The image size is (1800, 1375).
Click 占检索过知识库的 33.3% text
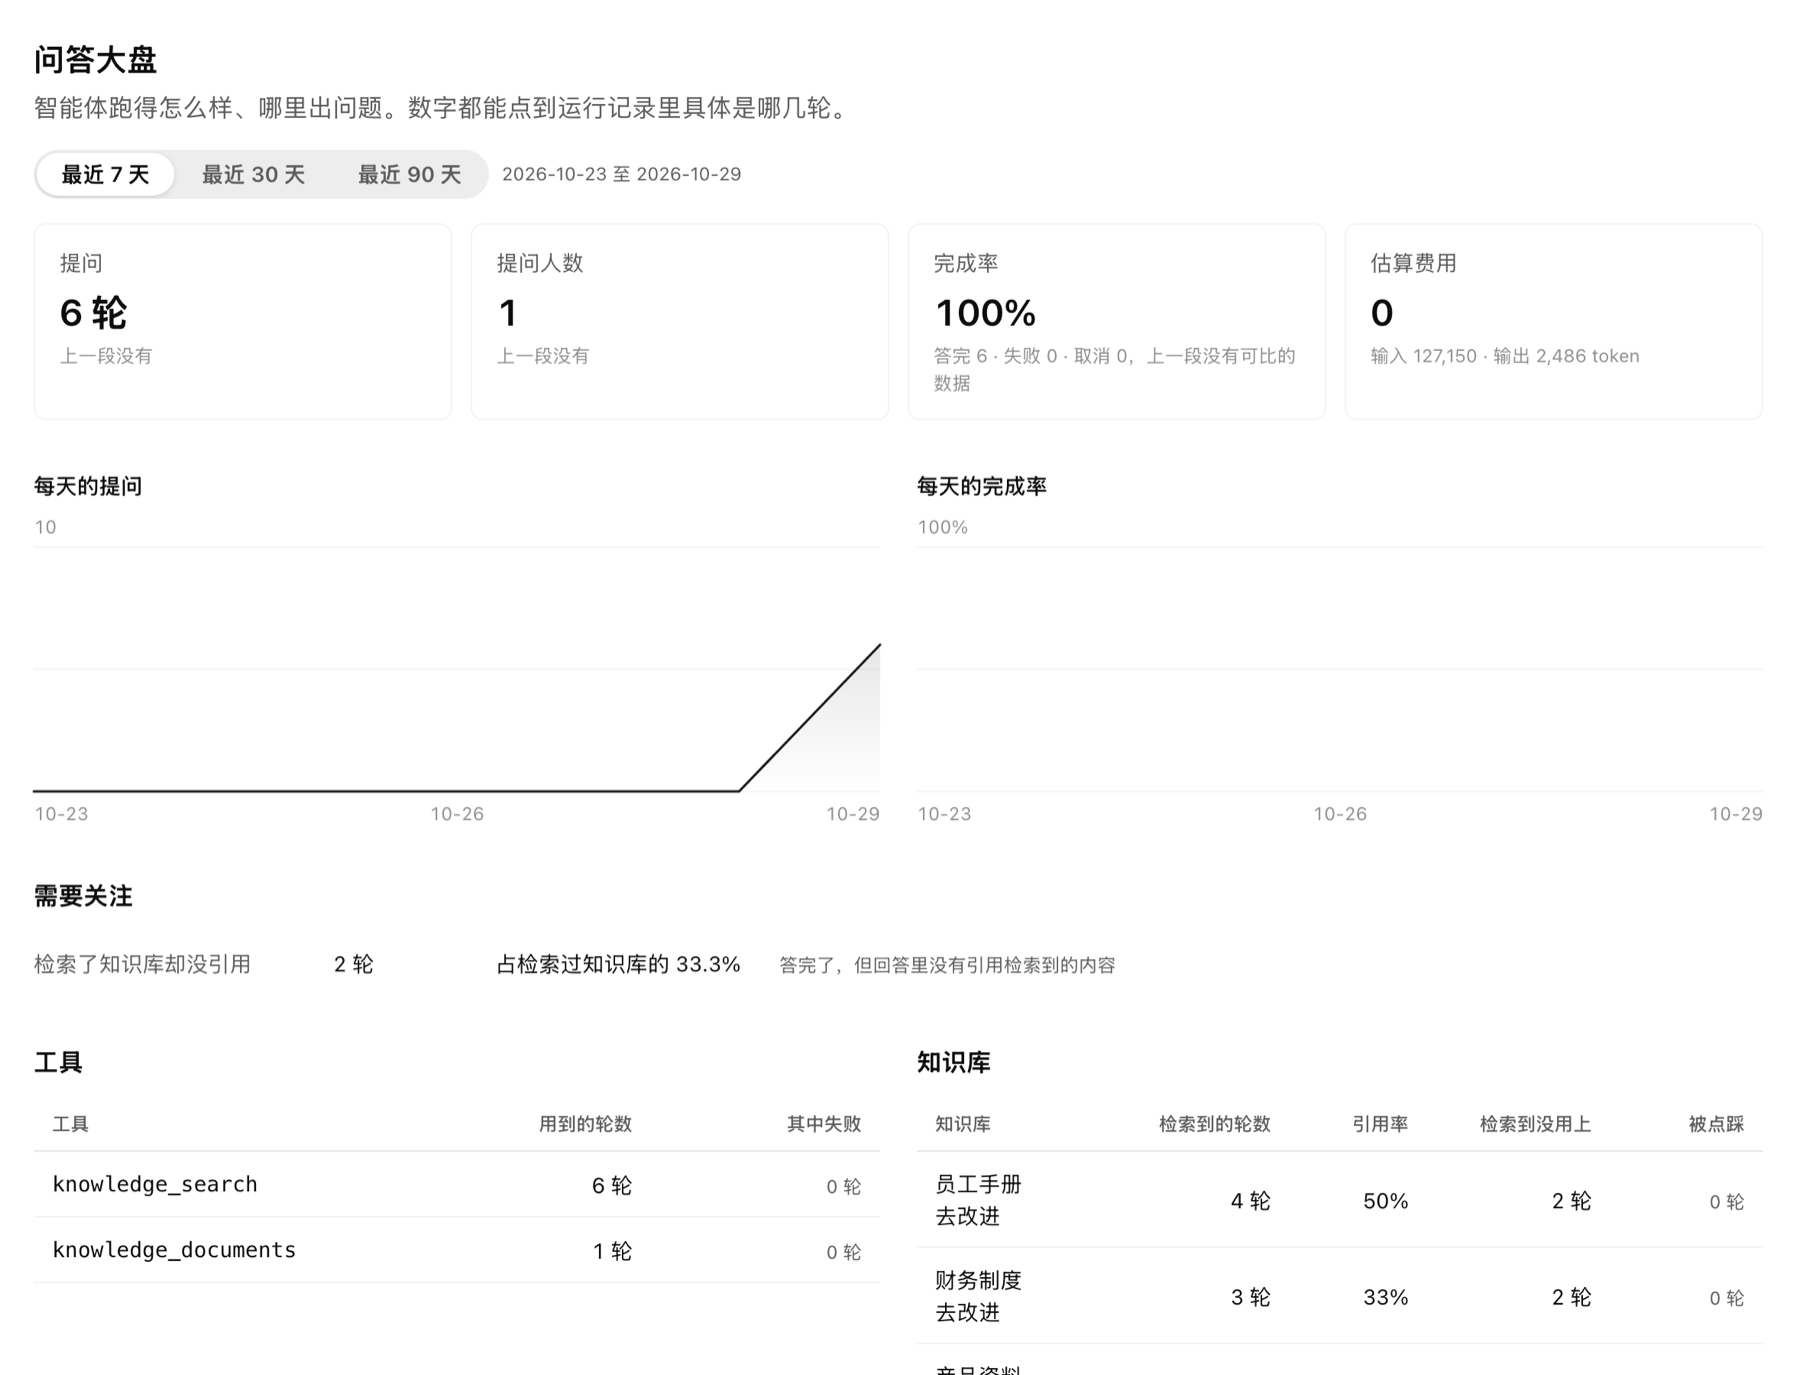tap(618, 964)
